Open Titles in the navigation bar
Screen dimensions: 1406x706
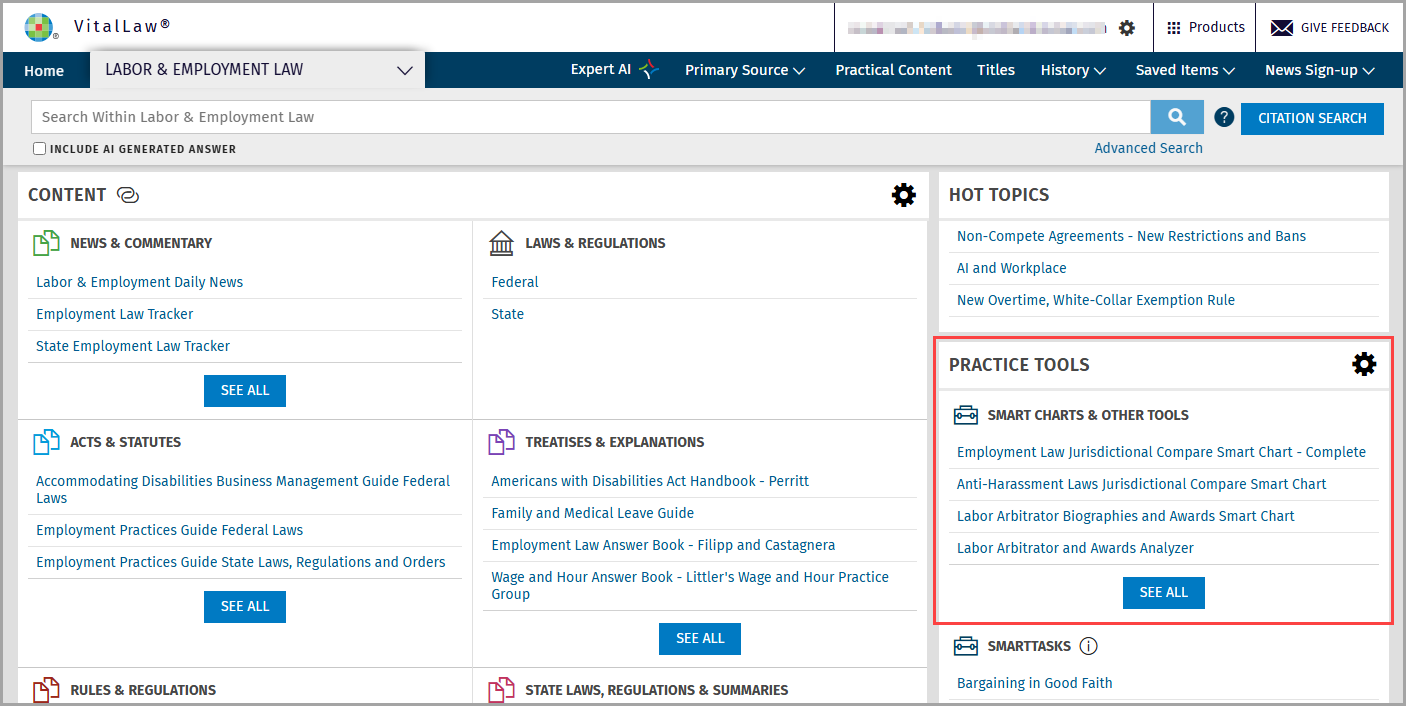996,70
